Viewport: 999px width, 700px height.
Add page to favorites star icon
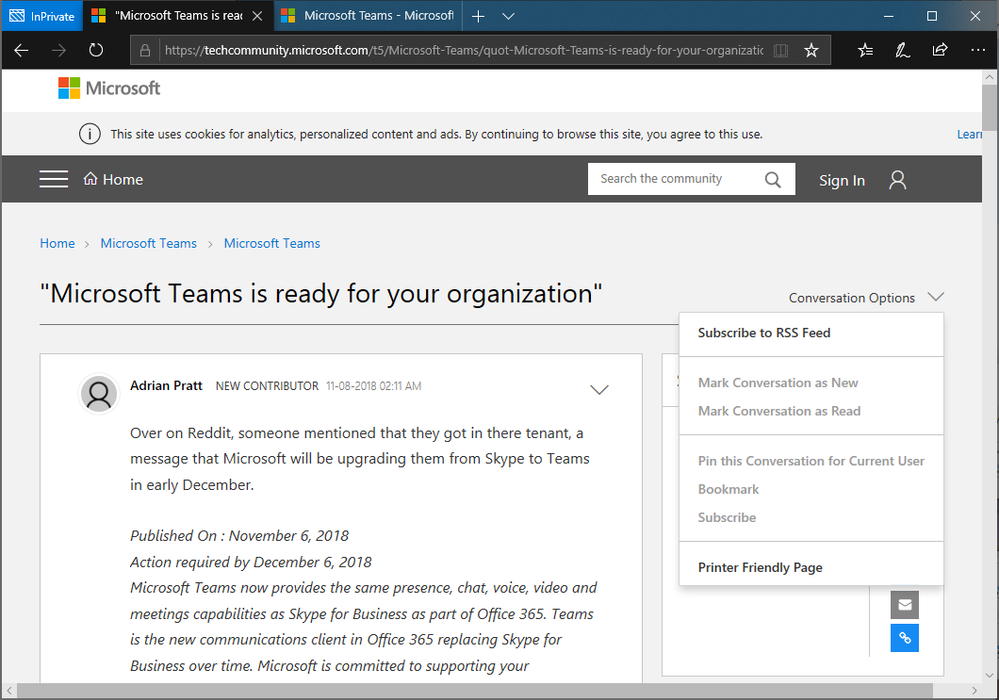[811, 50]
